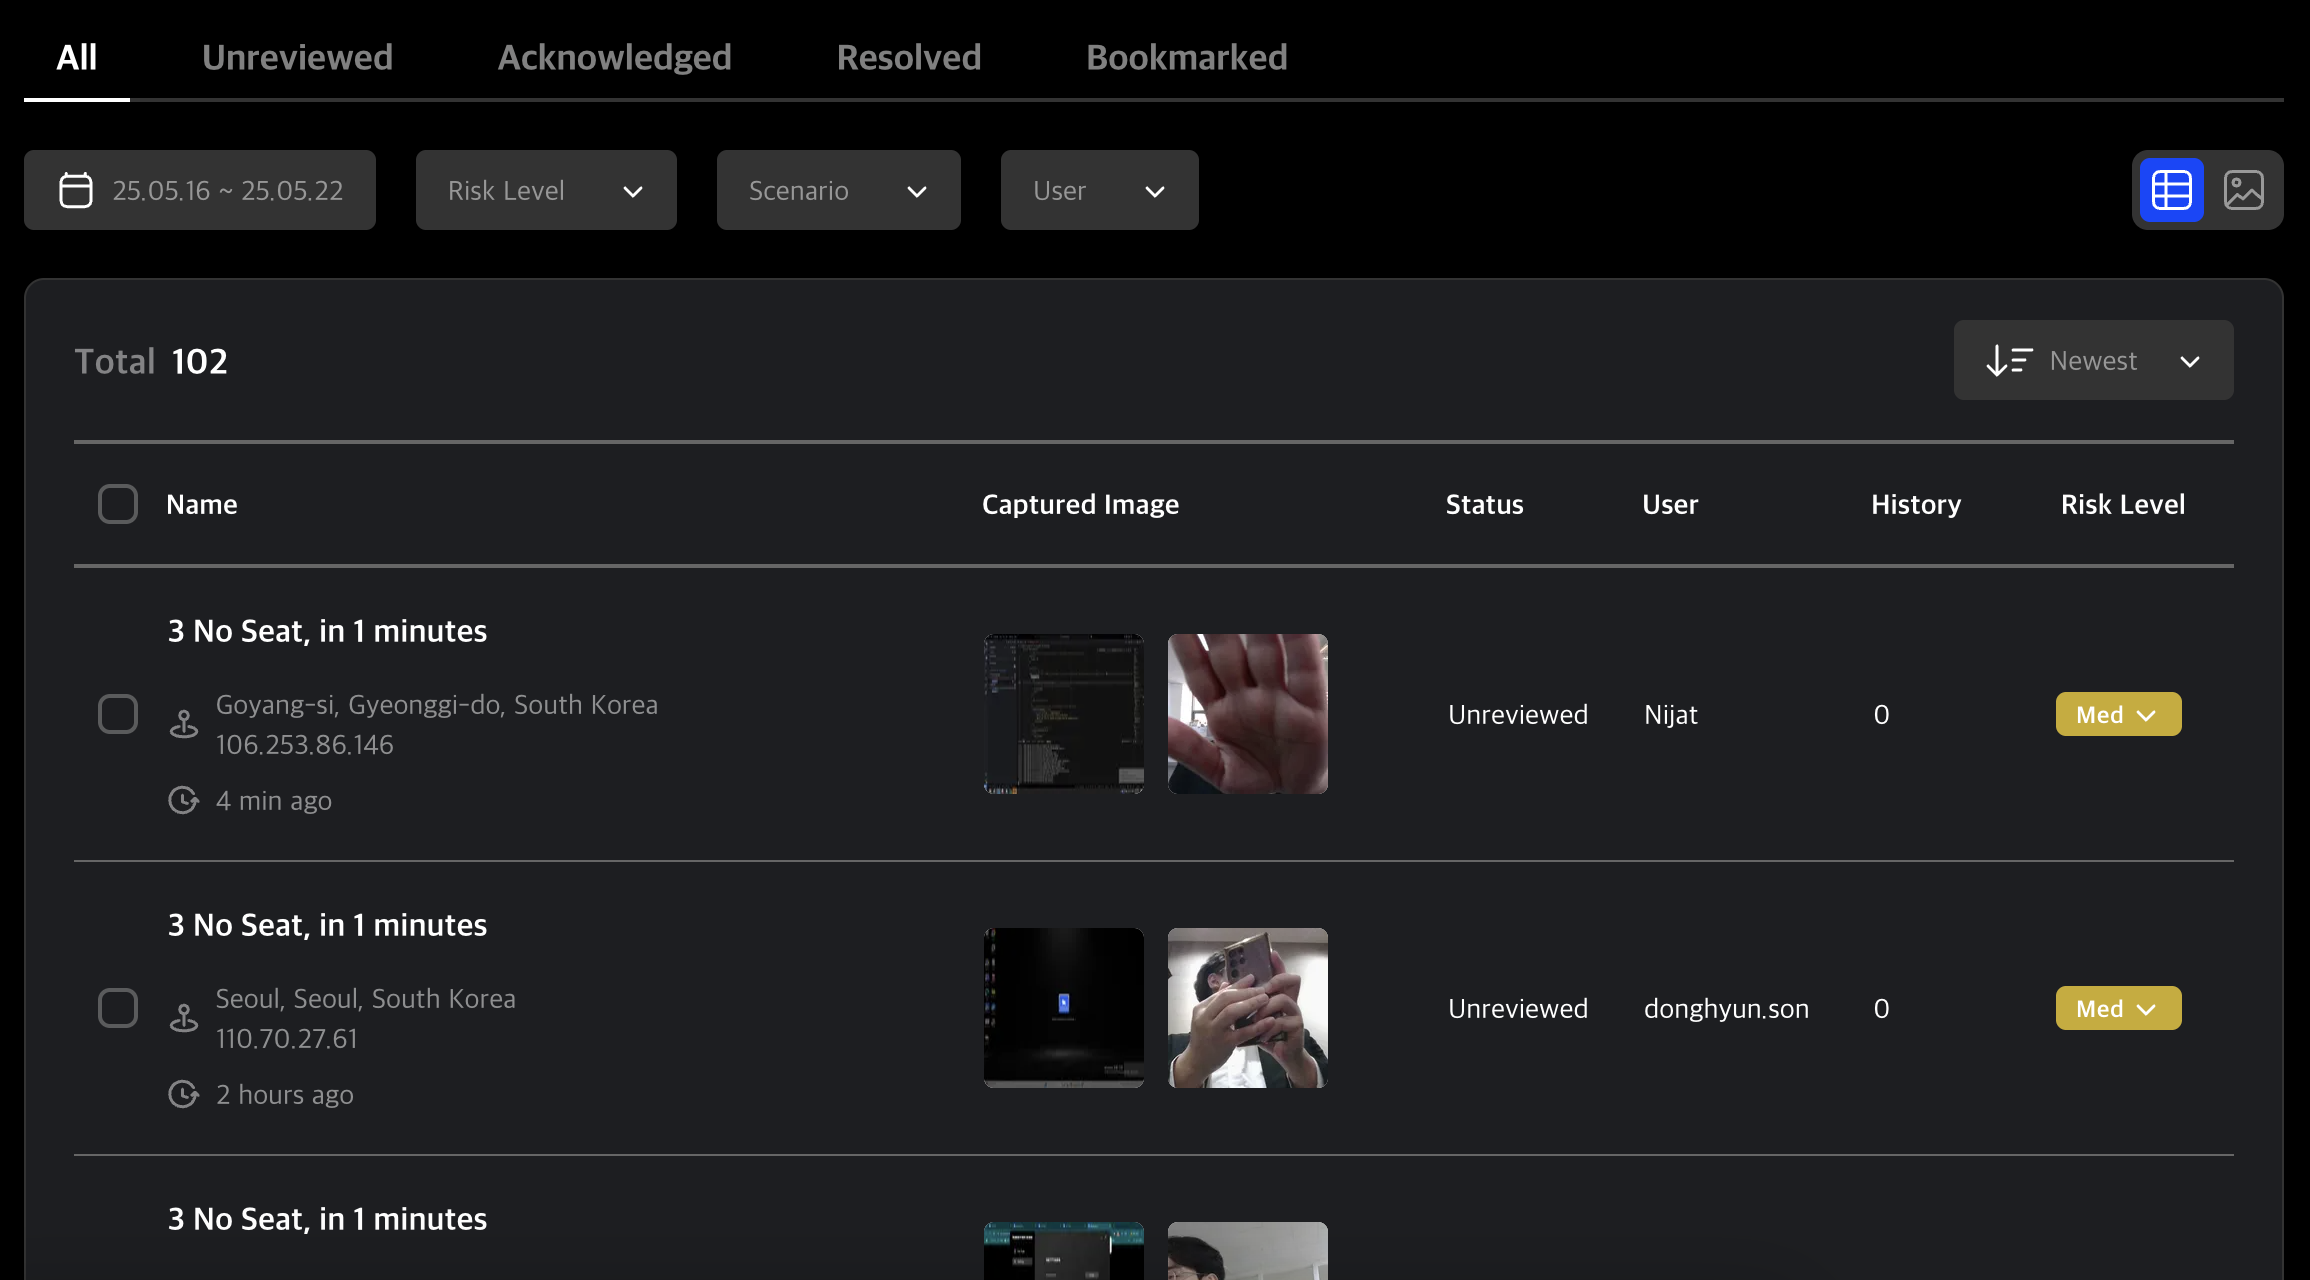
Task: Open the Bookmarked tab
Action: [x=1186, y=57]
